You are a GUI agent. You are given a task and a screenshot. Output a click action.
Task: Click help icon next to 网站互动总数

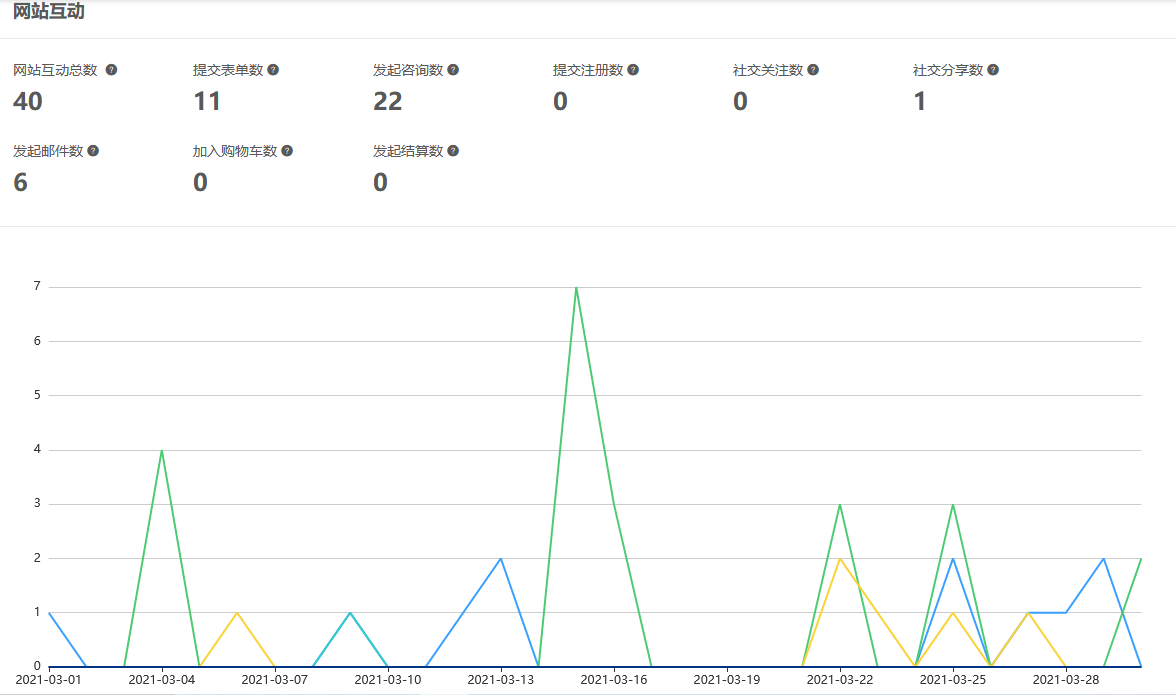click(x=111, y=70)
